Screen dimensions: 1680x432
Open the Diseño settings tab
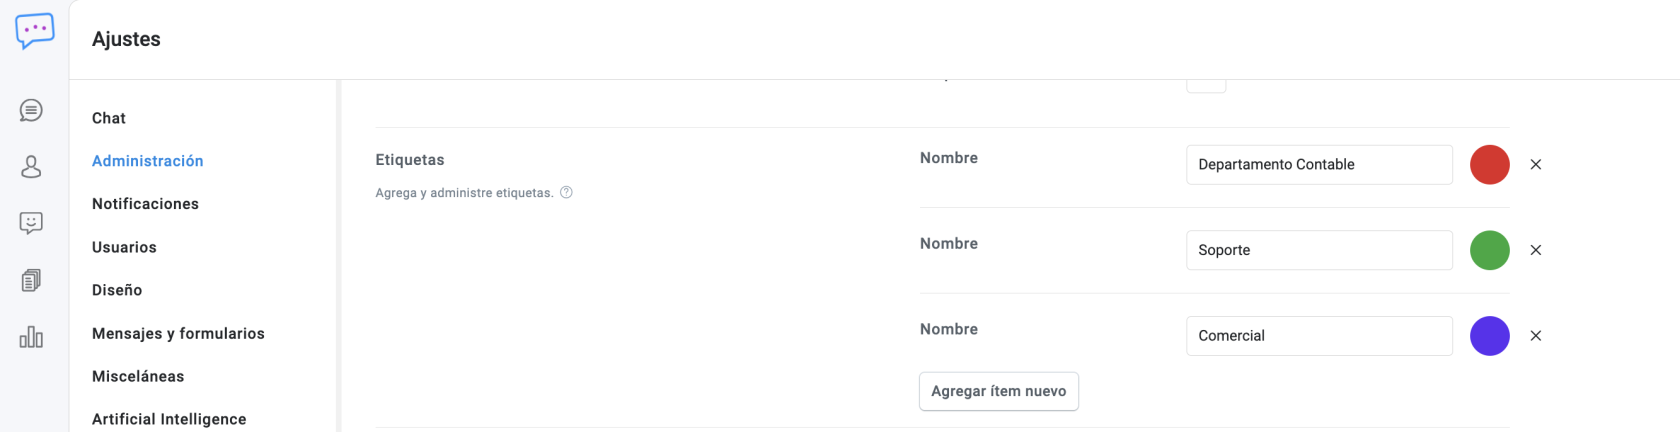click(x=117, y=290)
